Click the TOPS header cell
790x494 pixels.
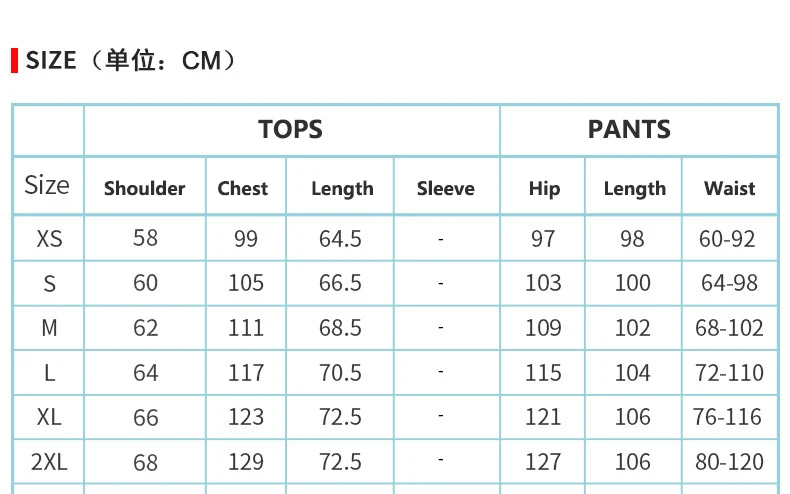click(x=291, y=130)
